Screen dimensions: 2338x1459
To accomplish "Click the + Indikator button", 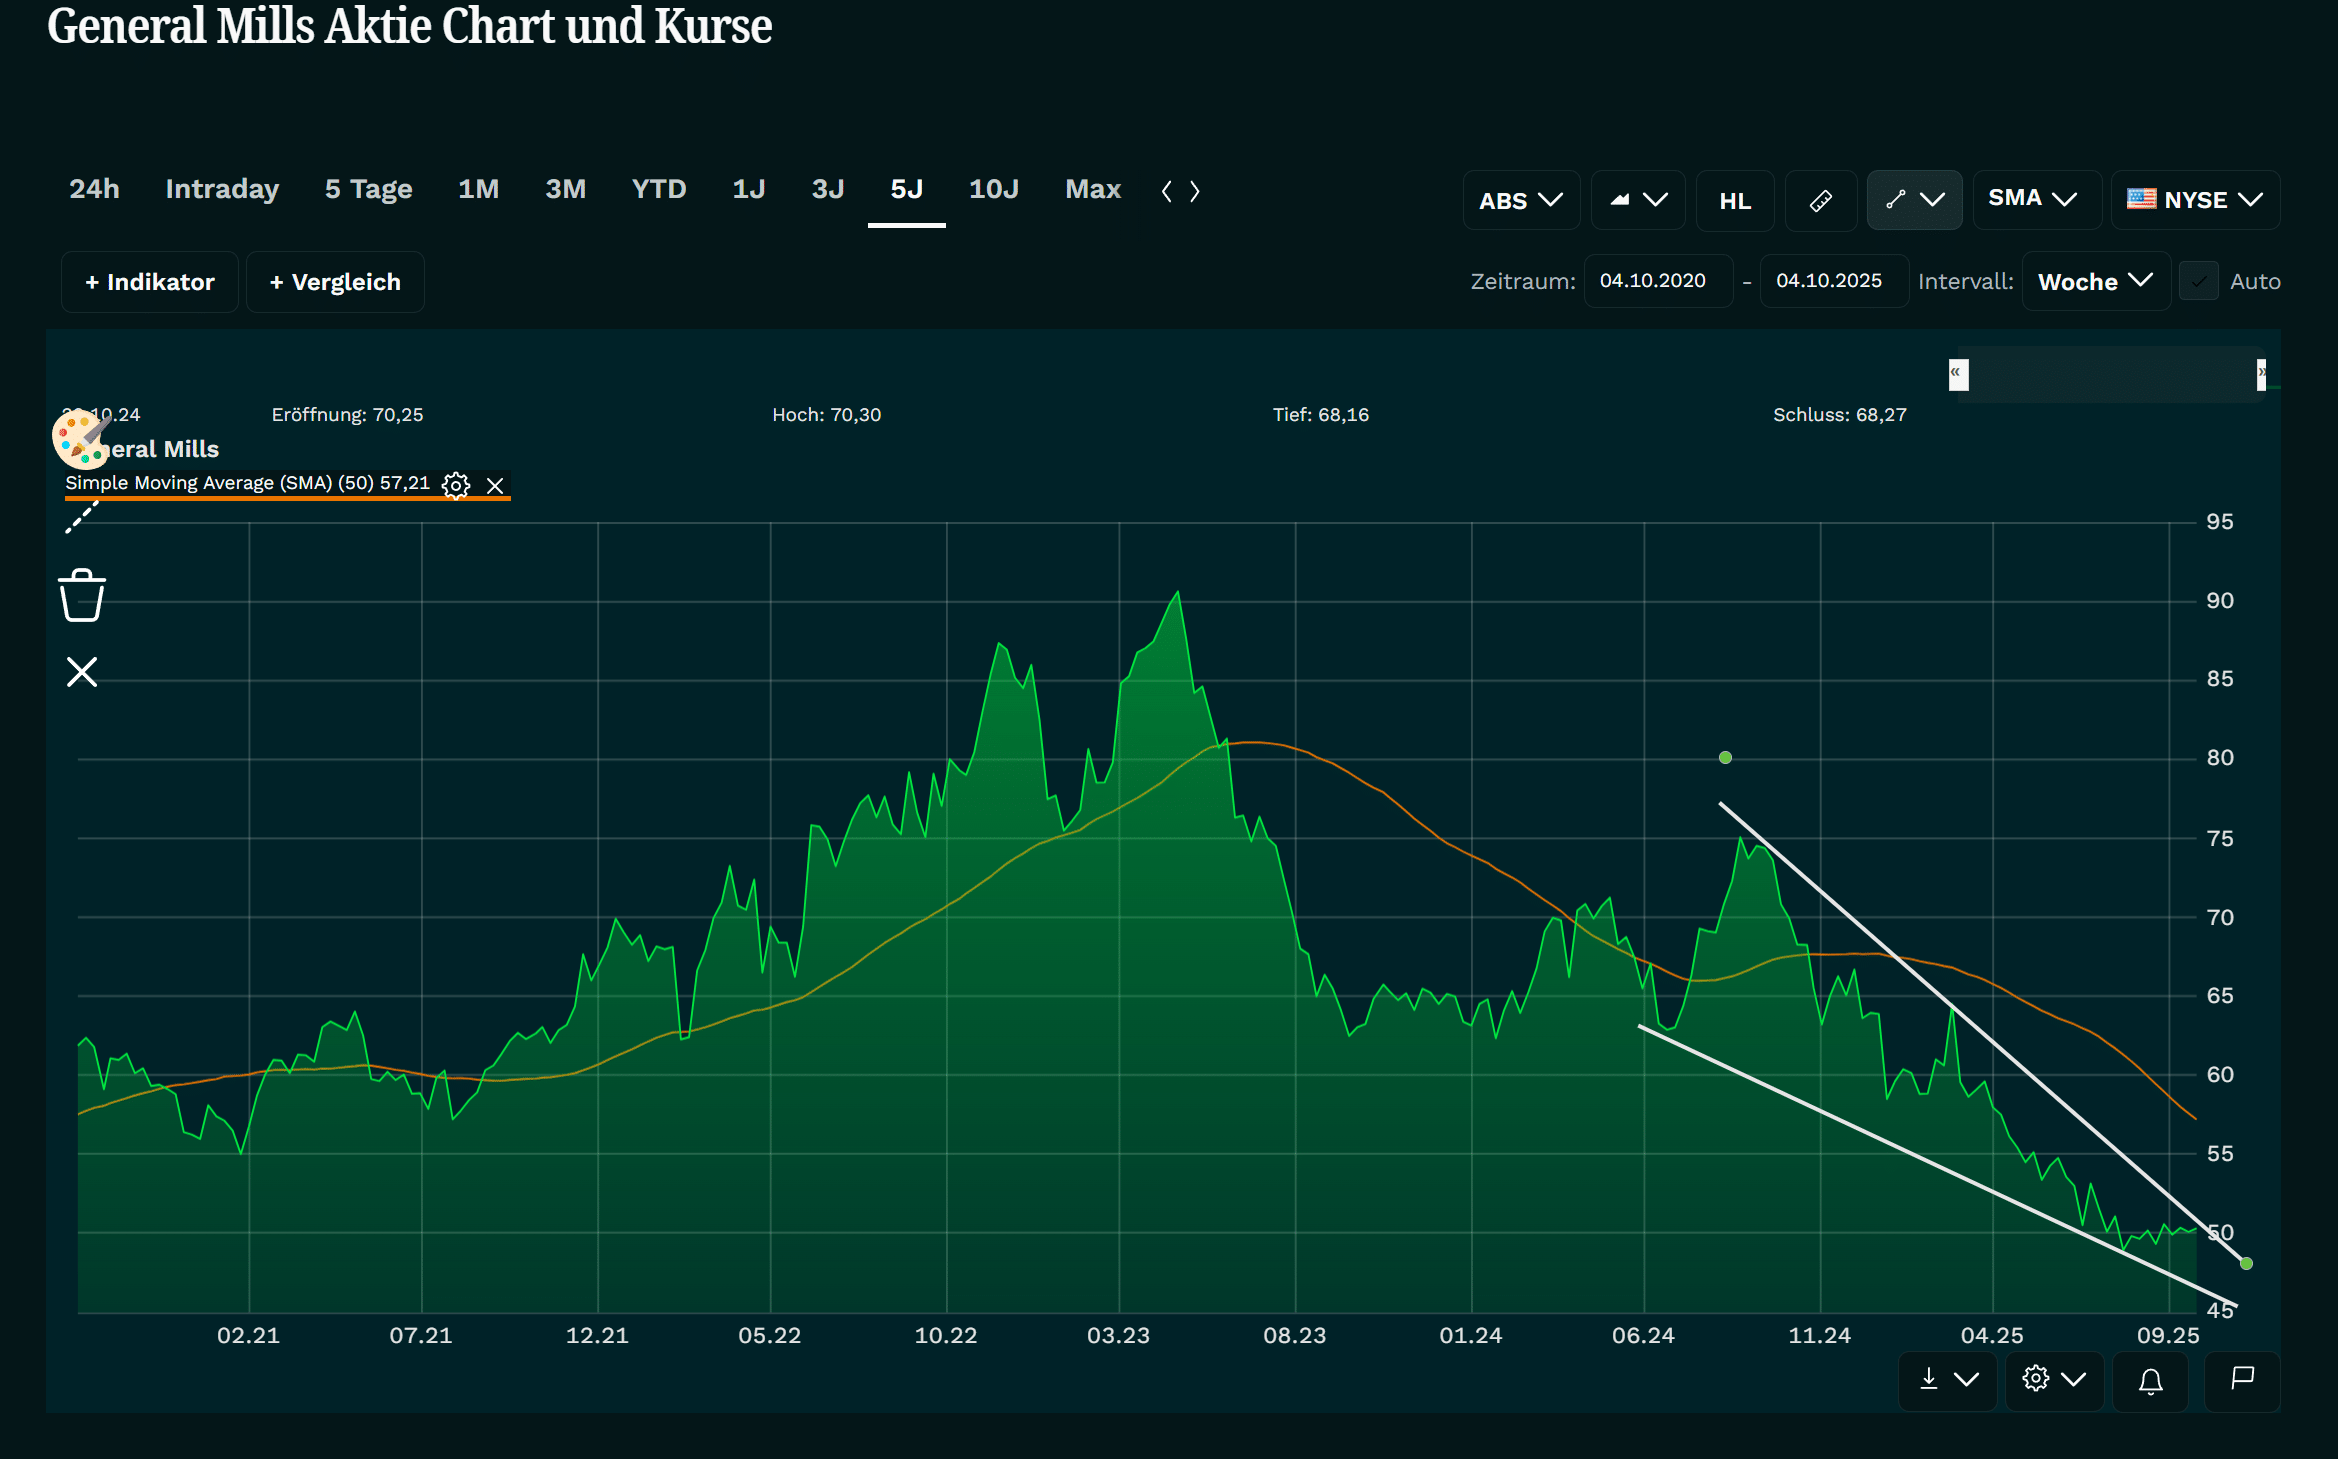I will tap(150, 282).
